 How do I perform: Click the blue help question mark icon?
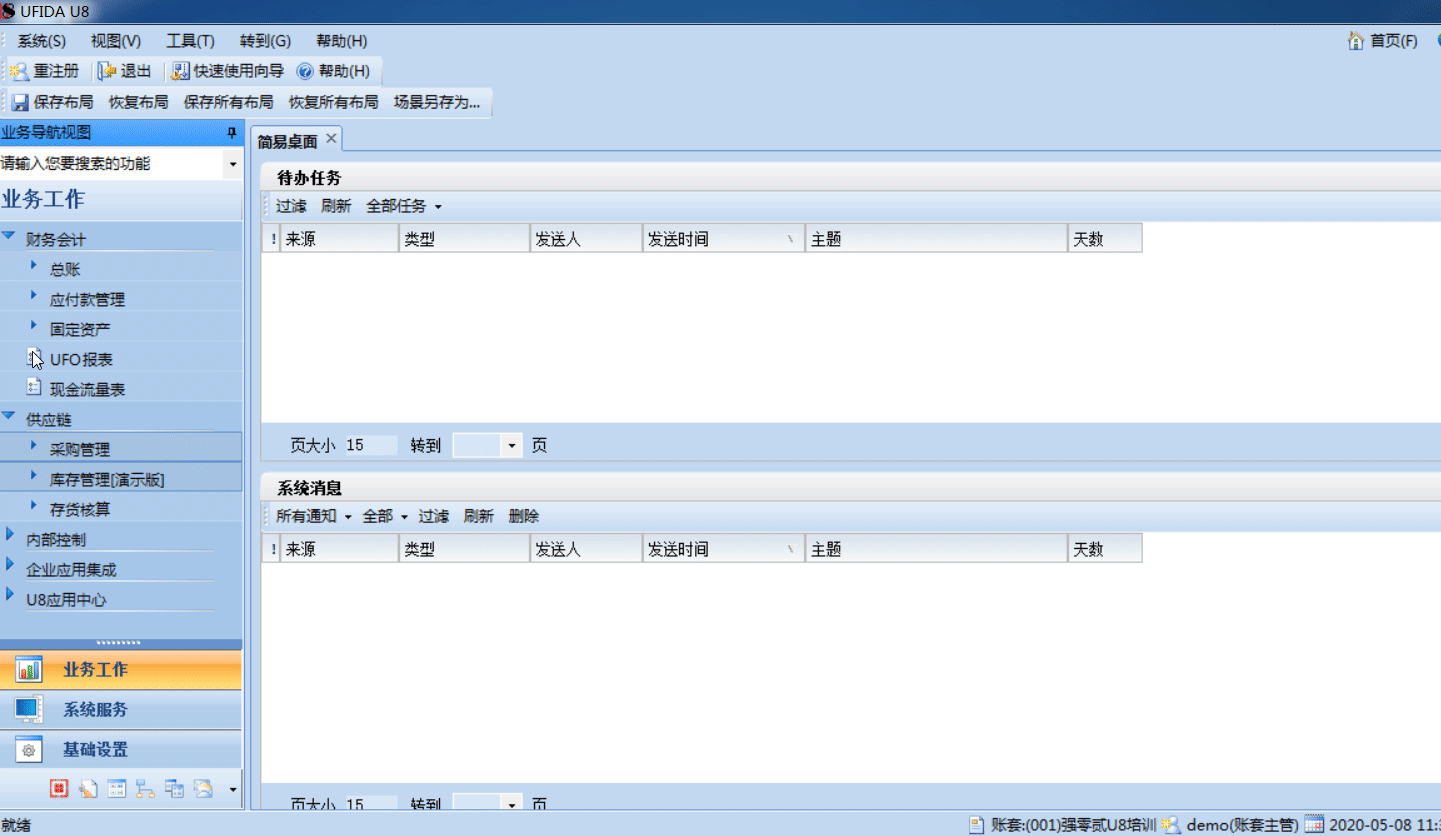coord(305,72)
